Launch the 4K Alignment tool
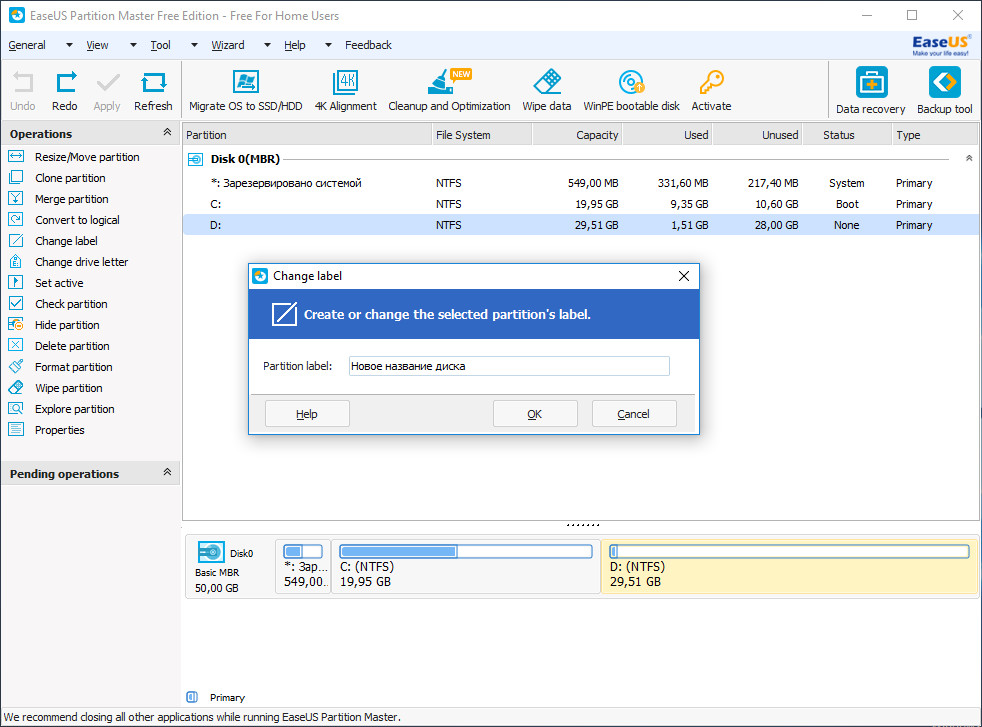The width and height of the screenshot is (982, 727). click(346, 91)
